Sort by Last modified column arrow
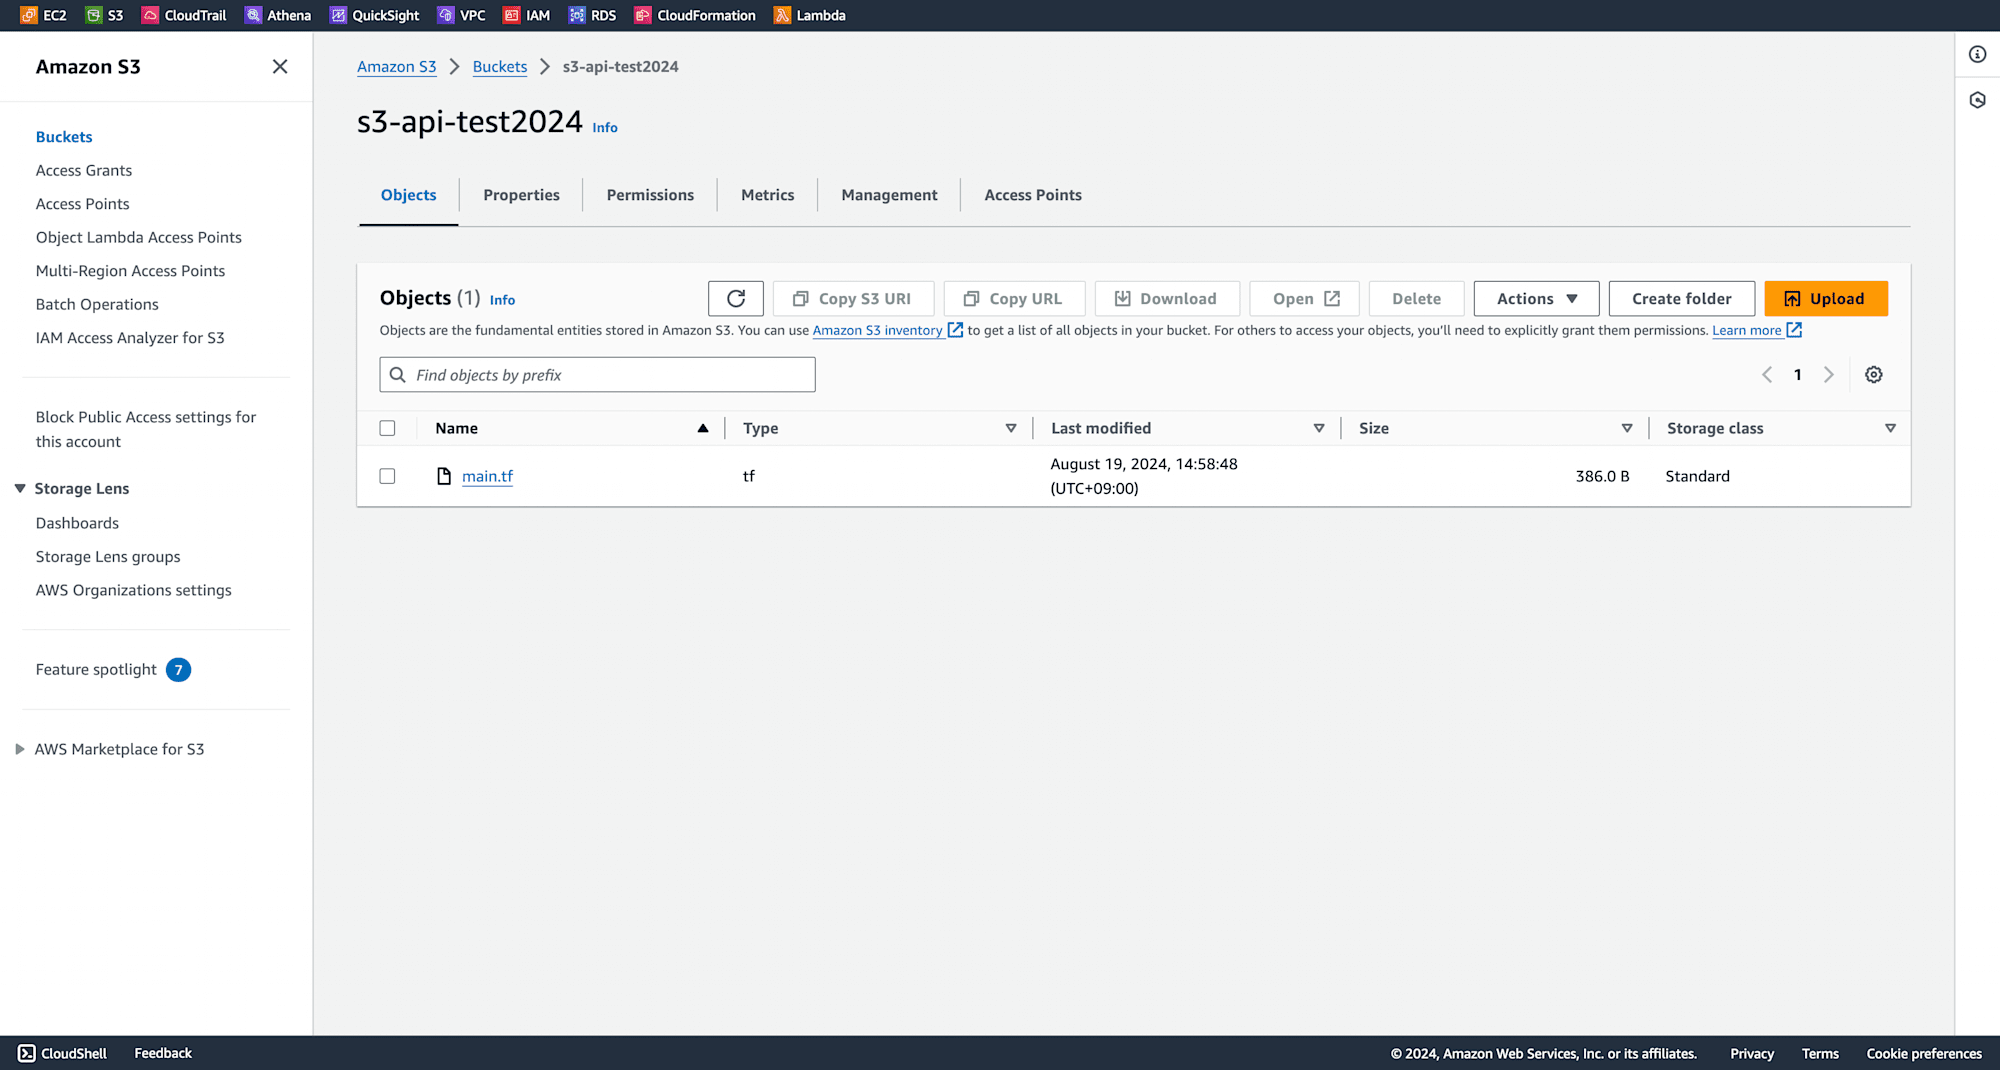The height and width of the screenshot is (1070, 2000). [x=1319, y=428]
